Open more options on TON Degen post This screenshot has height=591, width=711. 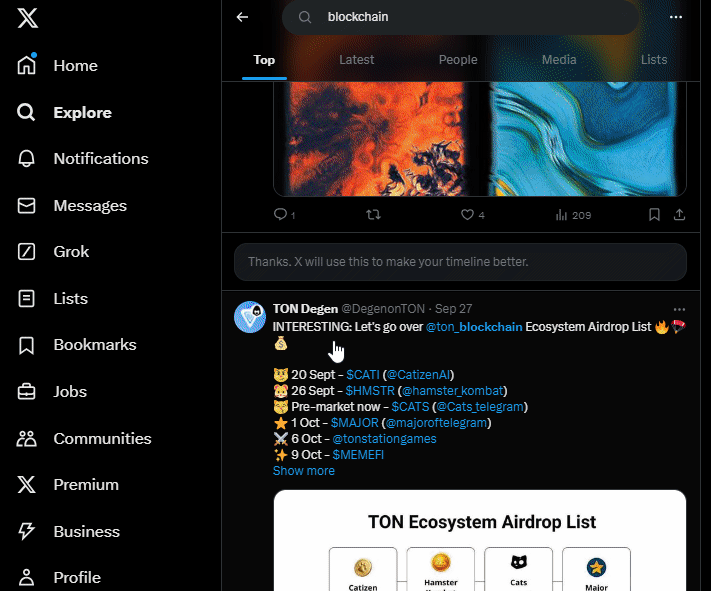pos(680,309)
